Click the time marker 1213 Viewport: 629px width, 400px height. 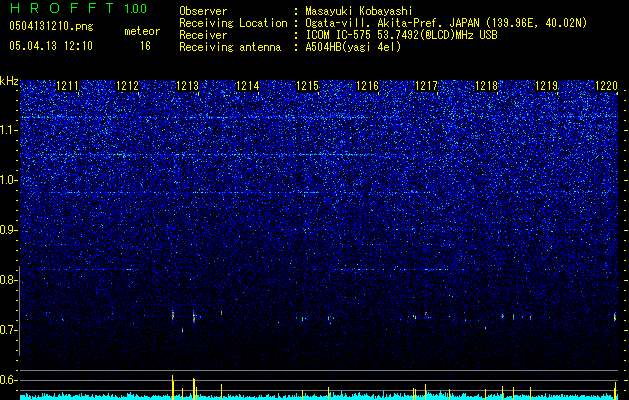[187, 85]
